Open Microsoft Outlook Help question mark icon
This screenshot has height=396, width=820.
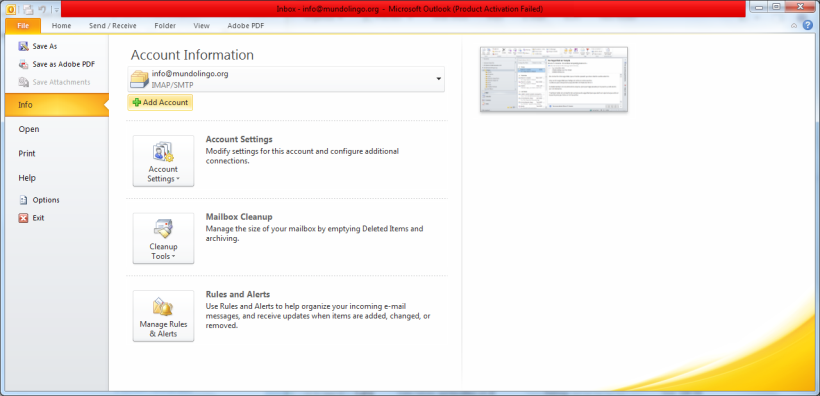point(808,25)
